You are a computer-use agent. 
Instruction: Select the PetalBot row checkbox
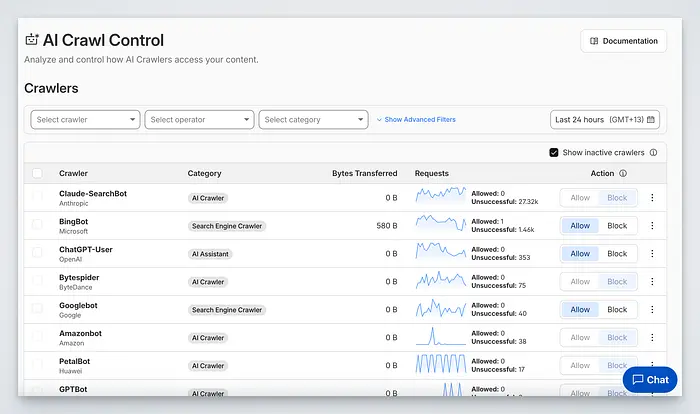tap(38, 364)
